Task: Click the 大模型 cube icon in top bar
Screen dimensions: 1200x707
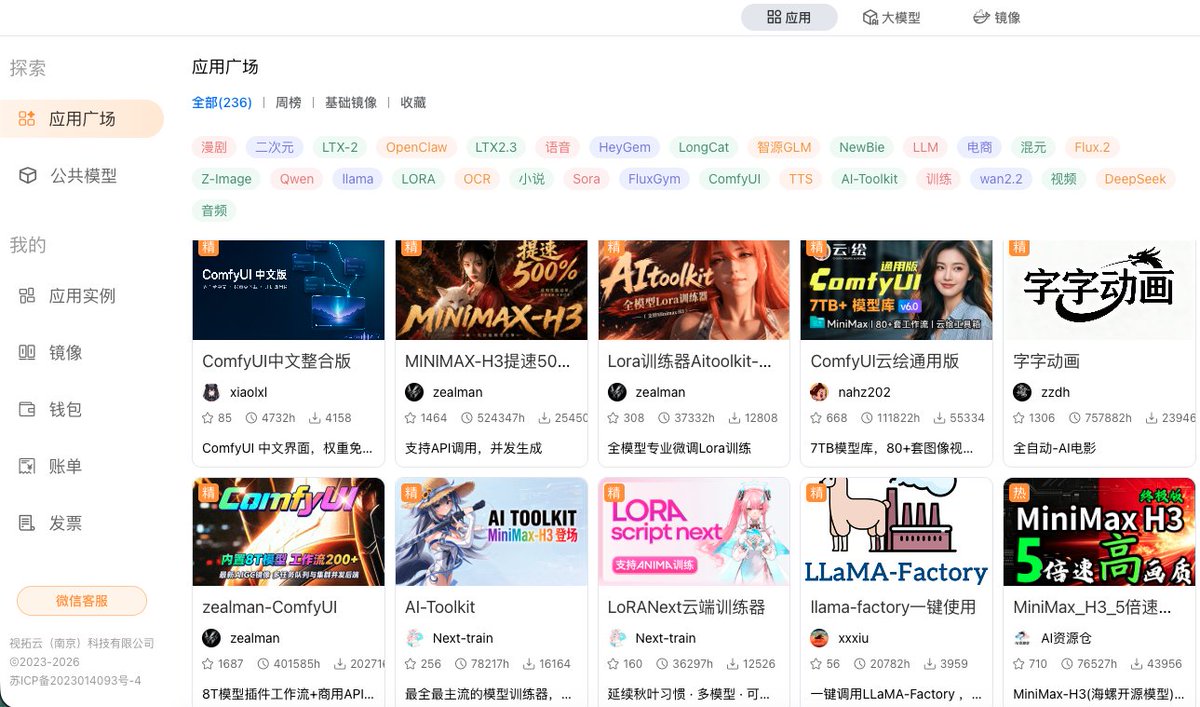Action: click(x=870, y=17)
